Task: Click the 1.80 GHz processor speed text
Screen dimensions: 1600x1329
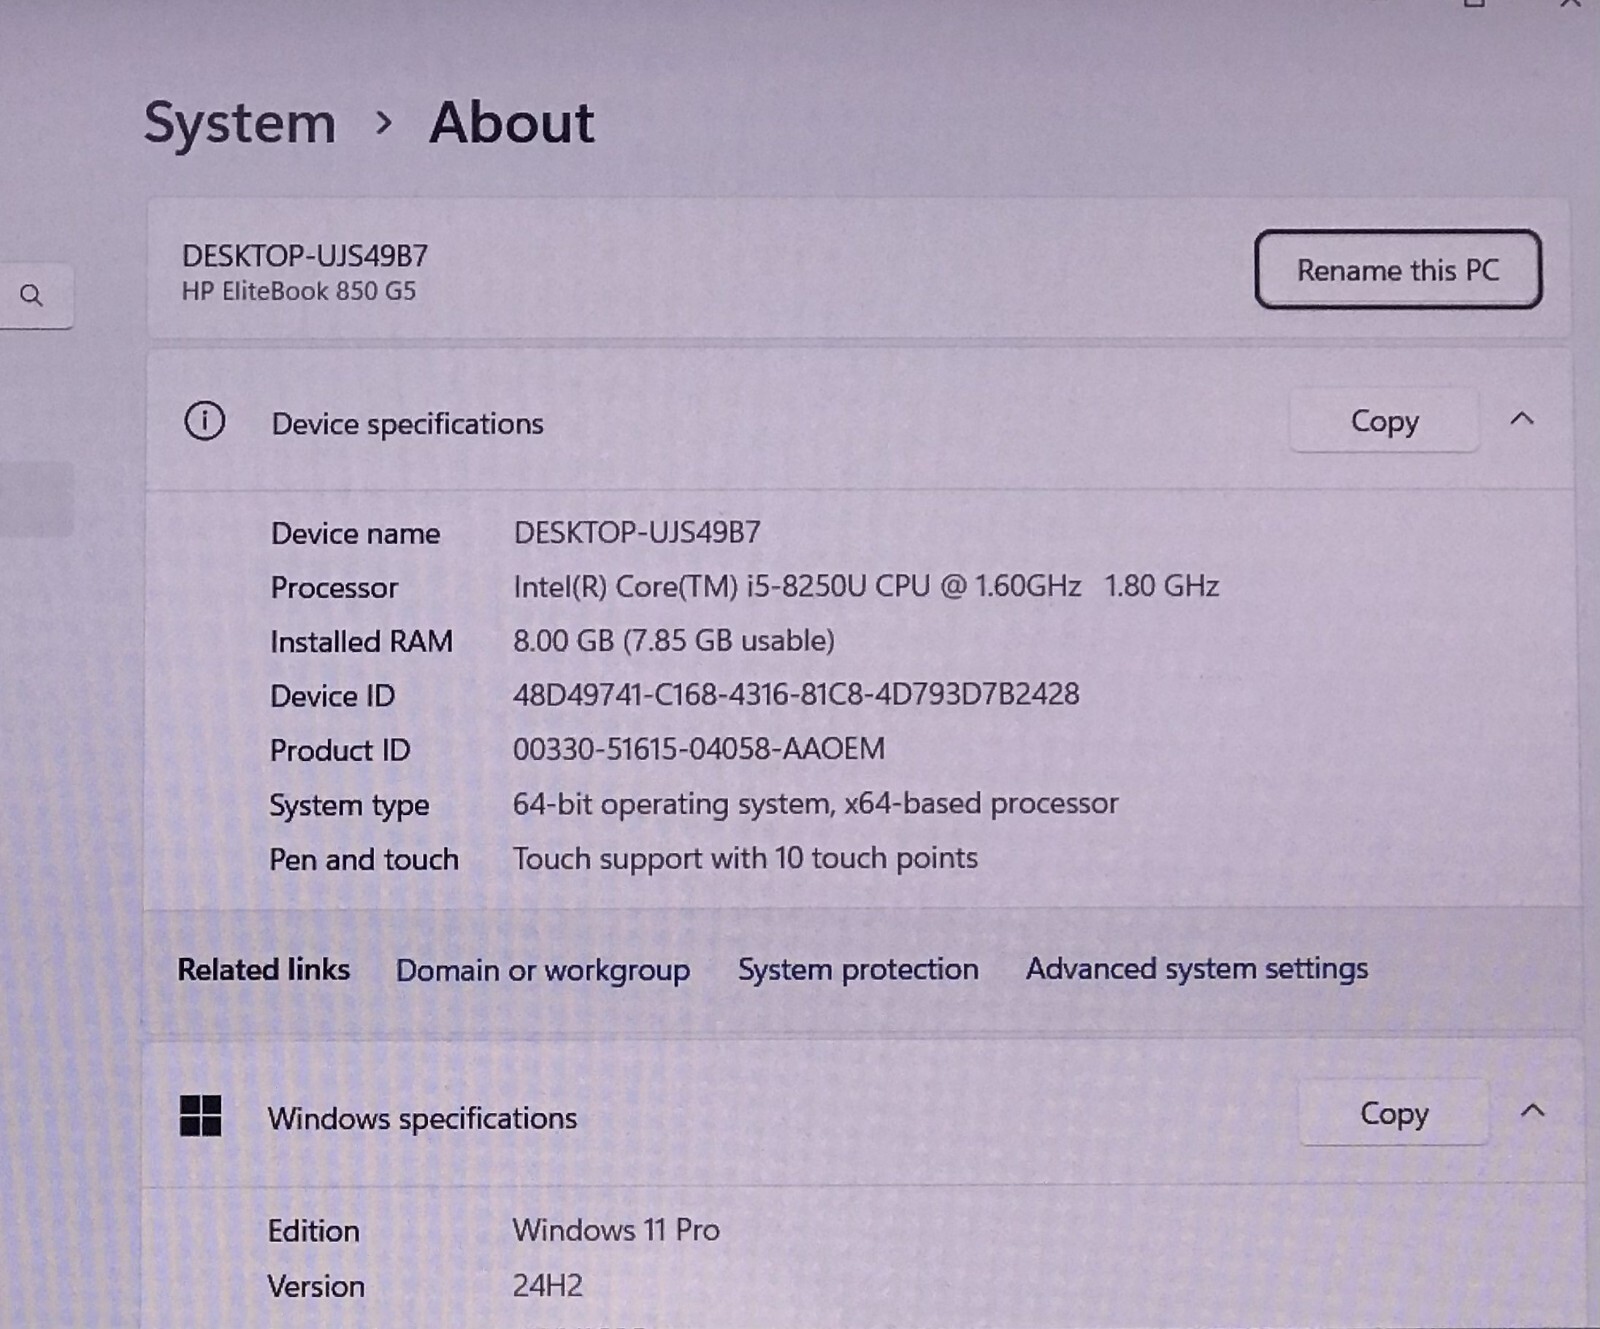Action: coord(1161,585)
